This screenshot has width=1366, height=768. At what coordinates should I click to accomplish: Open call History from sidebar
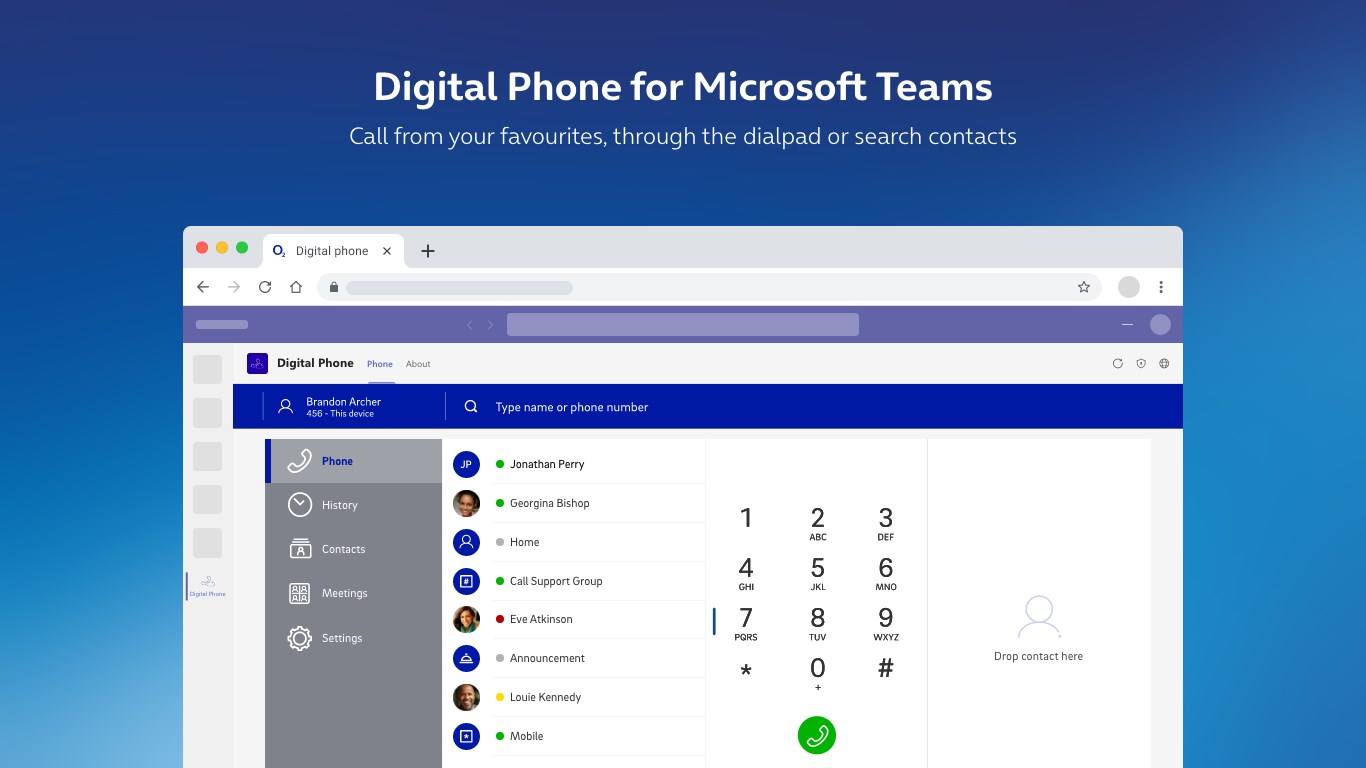[355, 505]
